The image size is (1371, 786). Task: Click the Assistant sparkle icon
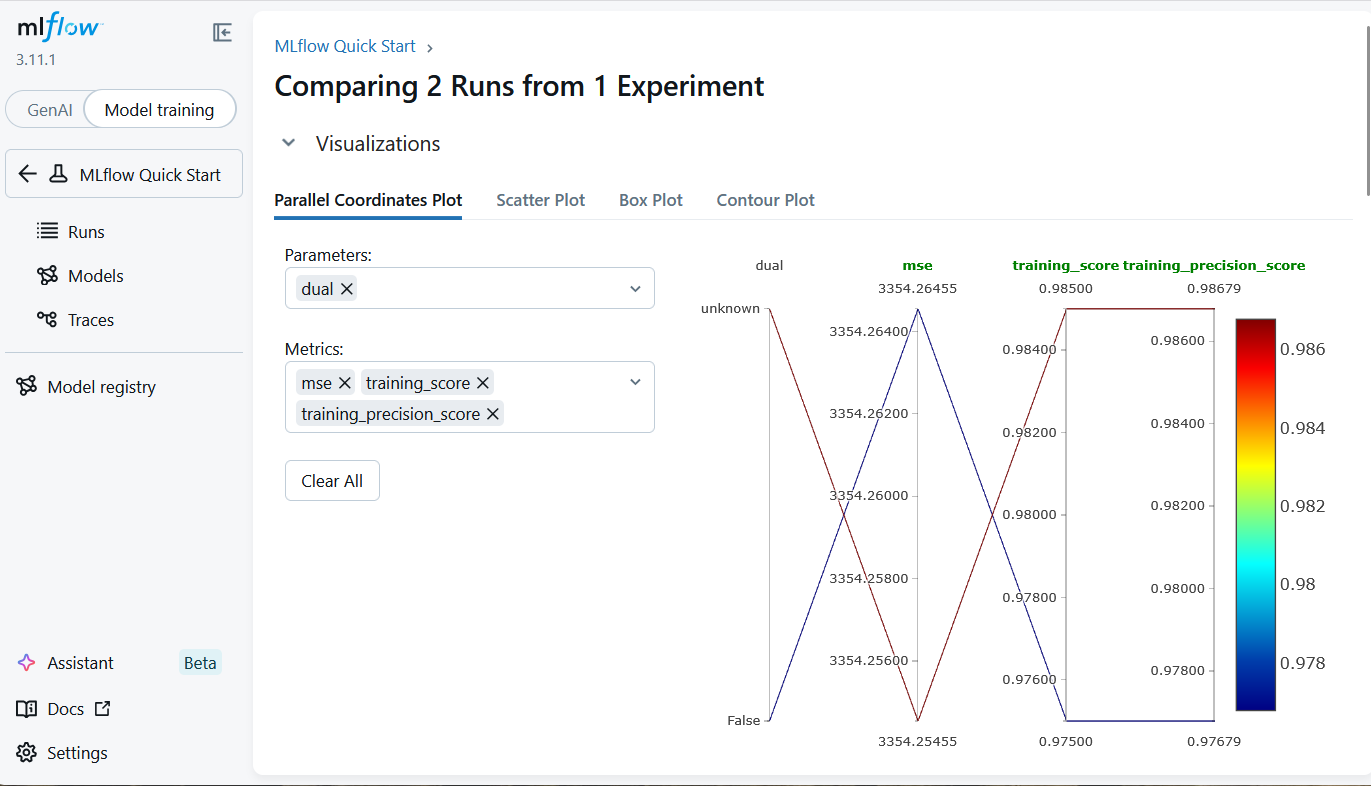click(x=27, y=662)
